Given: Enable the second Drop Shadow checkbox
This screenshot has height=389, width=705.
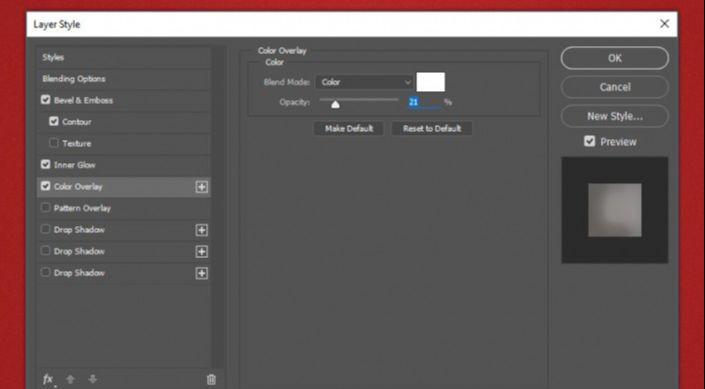Looking at the screenshot, I should pyautogui.click(x=45, y=251).
